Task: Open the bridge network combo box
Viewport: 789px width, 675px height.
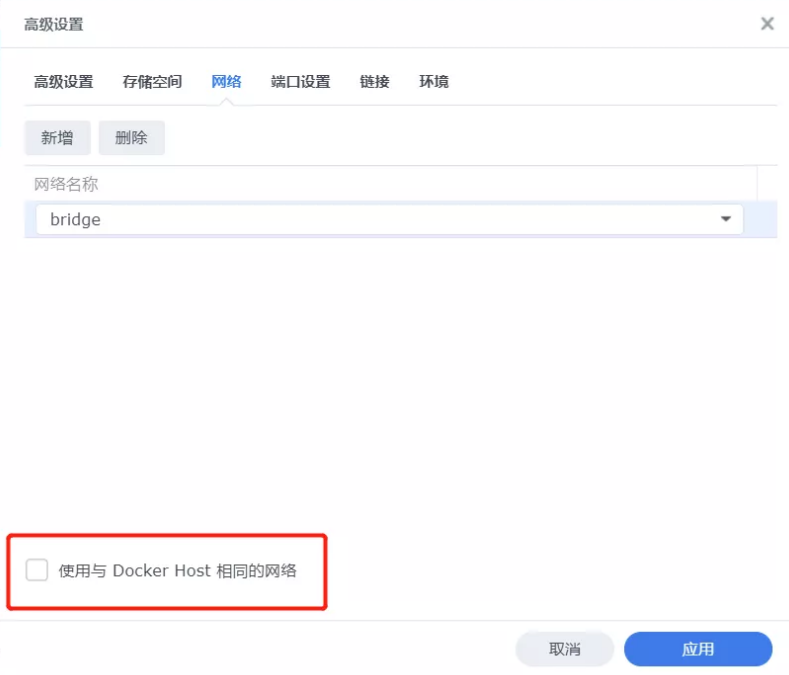Action: (380, 220)
